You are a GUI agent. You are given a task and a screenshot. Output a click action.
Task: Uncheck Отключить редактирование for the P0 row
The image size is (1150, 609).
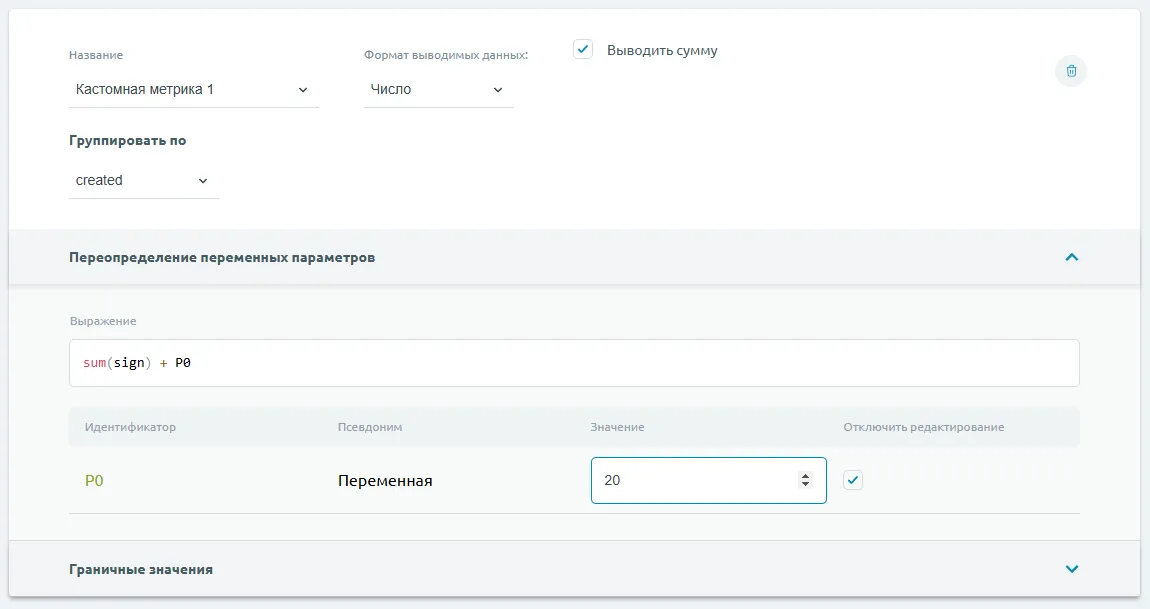pos(852,480)
